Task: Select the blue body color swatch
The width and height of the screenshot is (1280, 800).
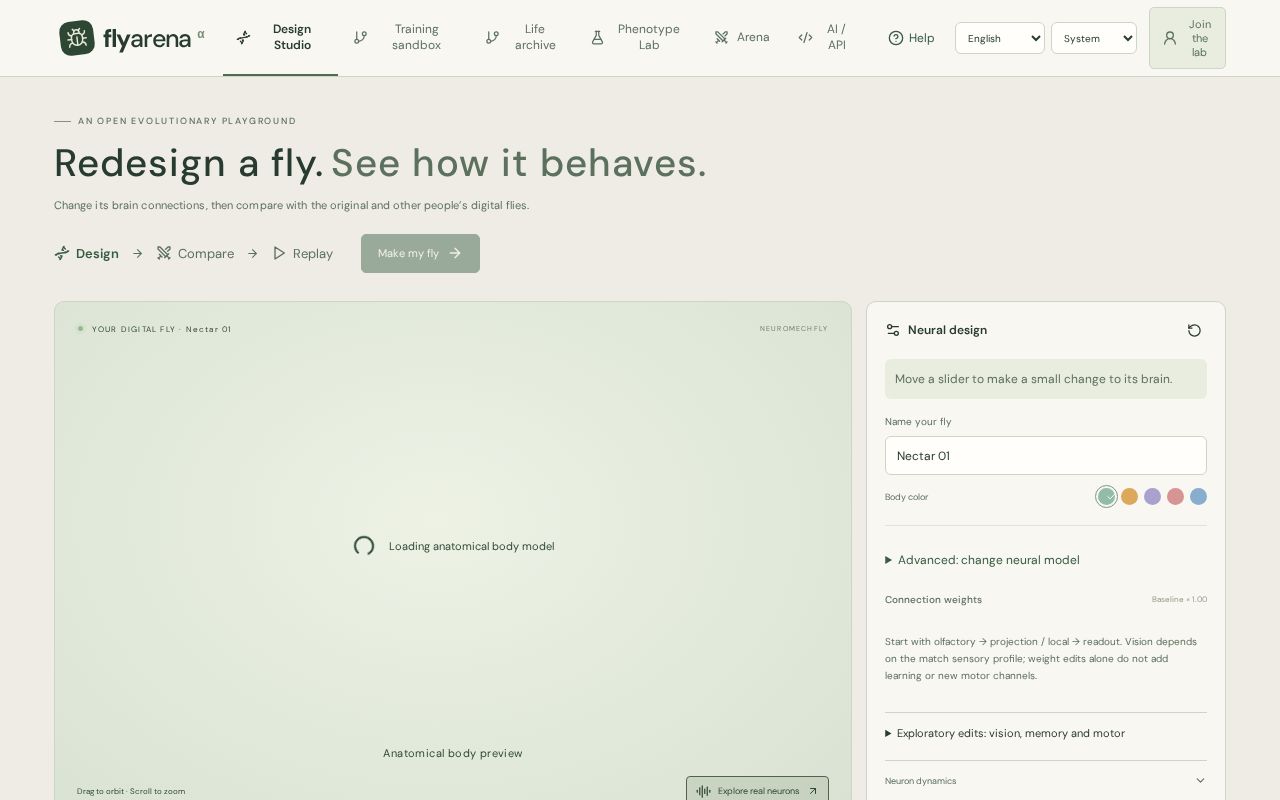Action: pyautogui.click(x=1198, y=496)
